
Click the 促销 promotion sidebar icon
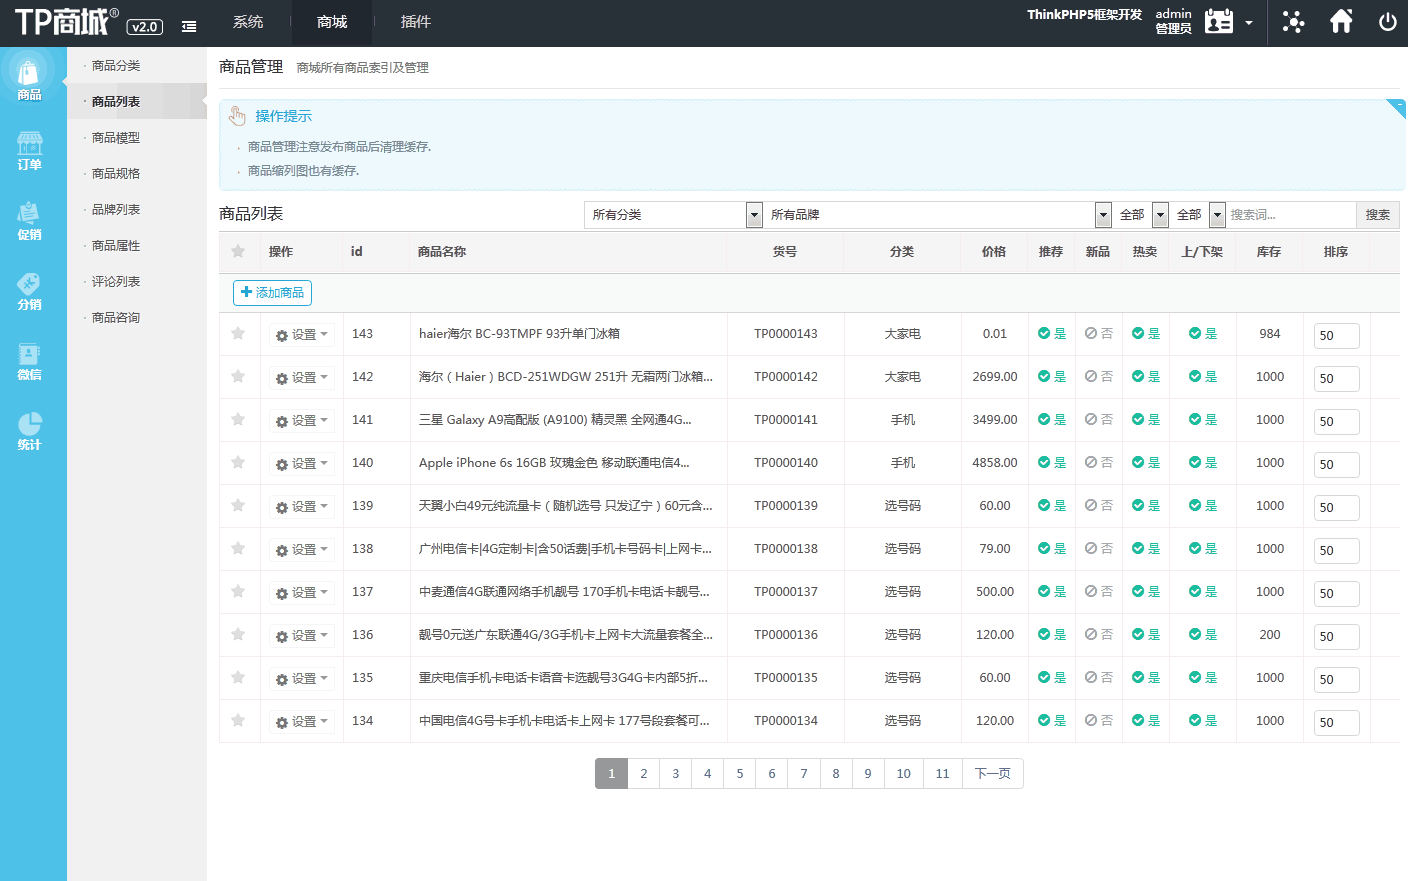click(x=30, y=220)
